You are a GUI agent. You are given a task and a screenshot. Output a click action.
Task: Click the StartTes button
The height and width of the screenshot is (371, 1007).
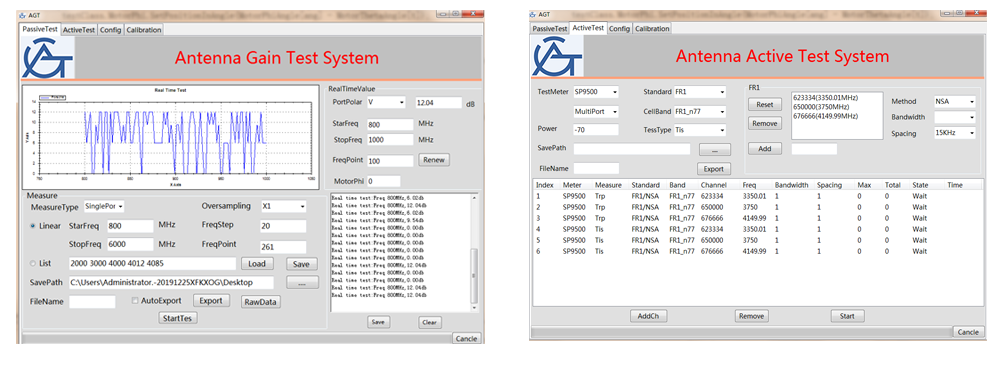click(x=178, y=318)
